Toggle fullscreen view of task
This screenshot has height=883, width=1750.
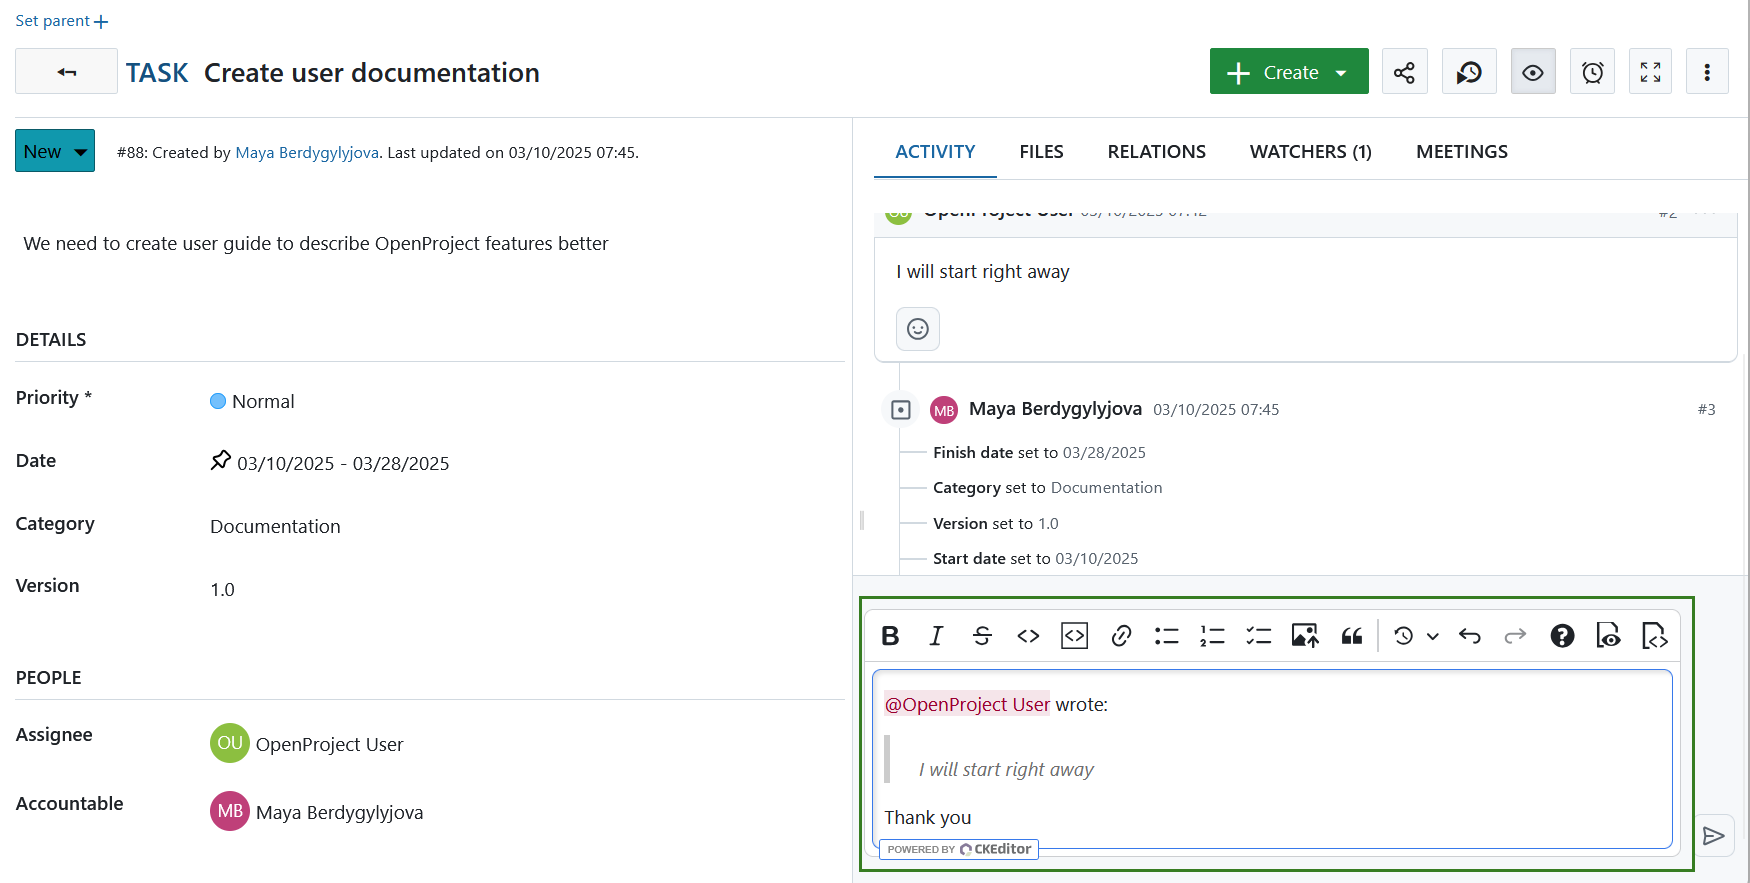pos(1650,72)
